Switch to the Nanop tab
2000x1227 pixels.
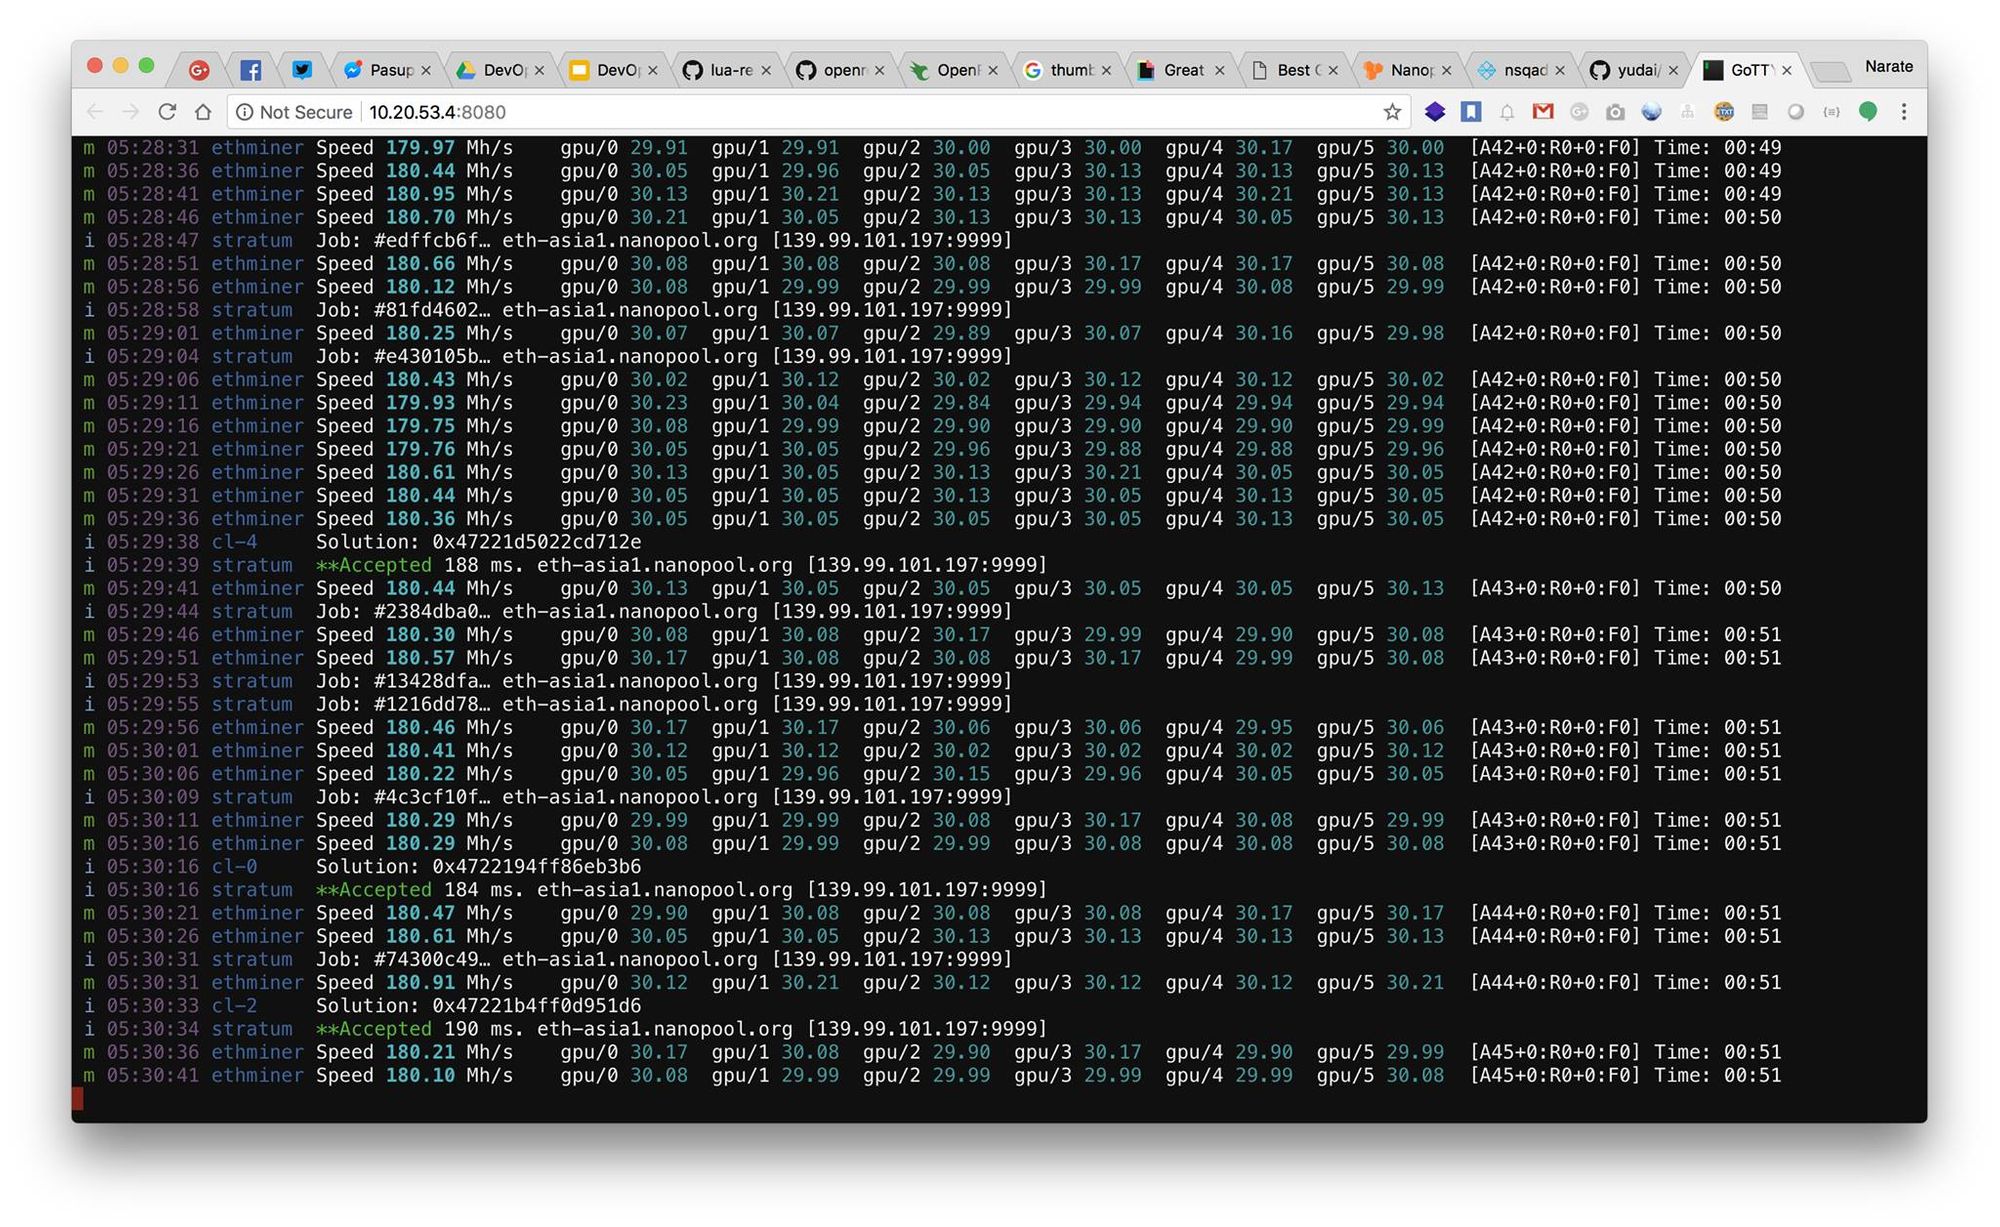pos(1410,70)
